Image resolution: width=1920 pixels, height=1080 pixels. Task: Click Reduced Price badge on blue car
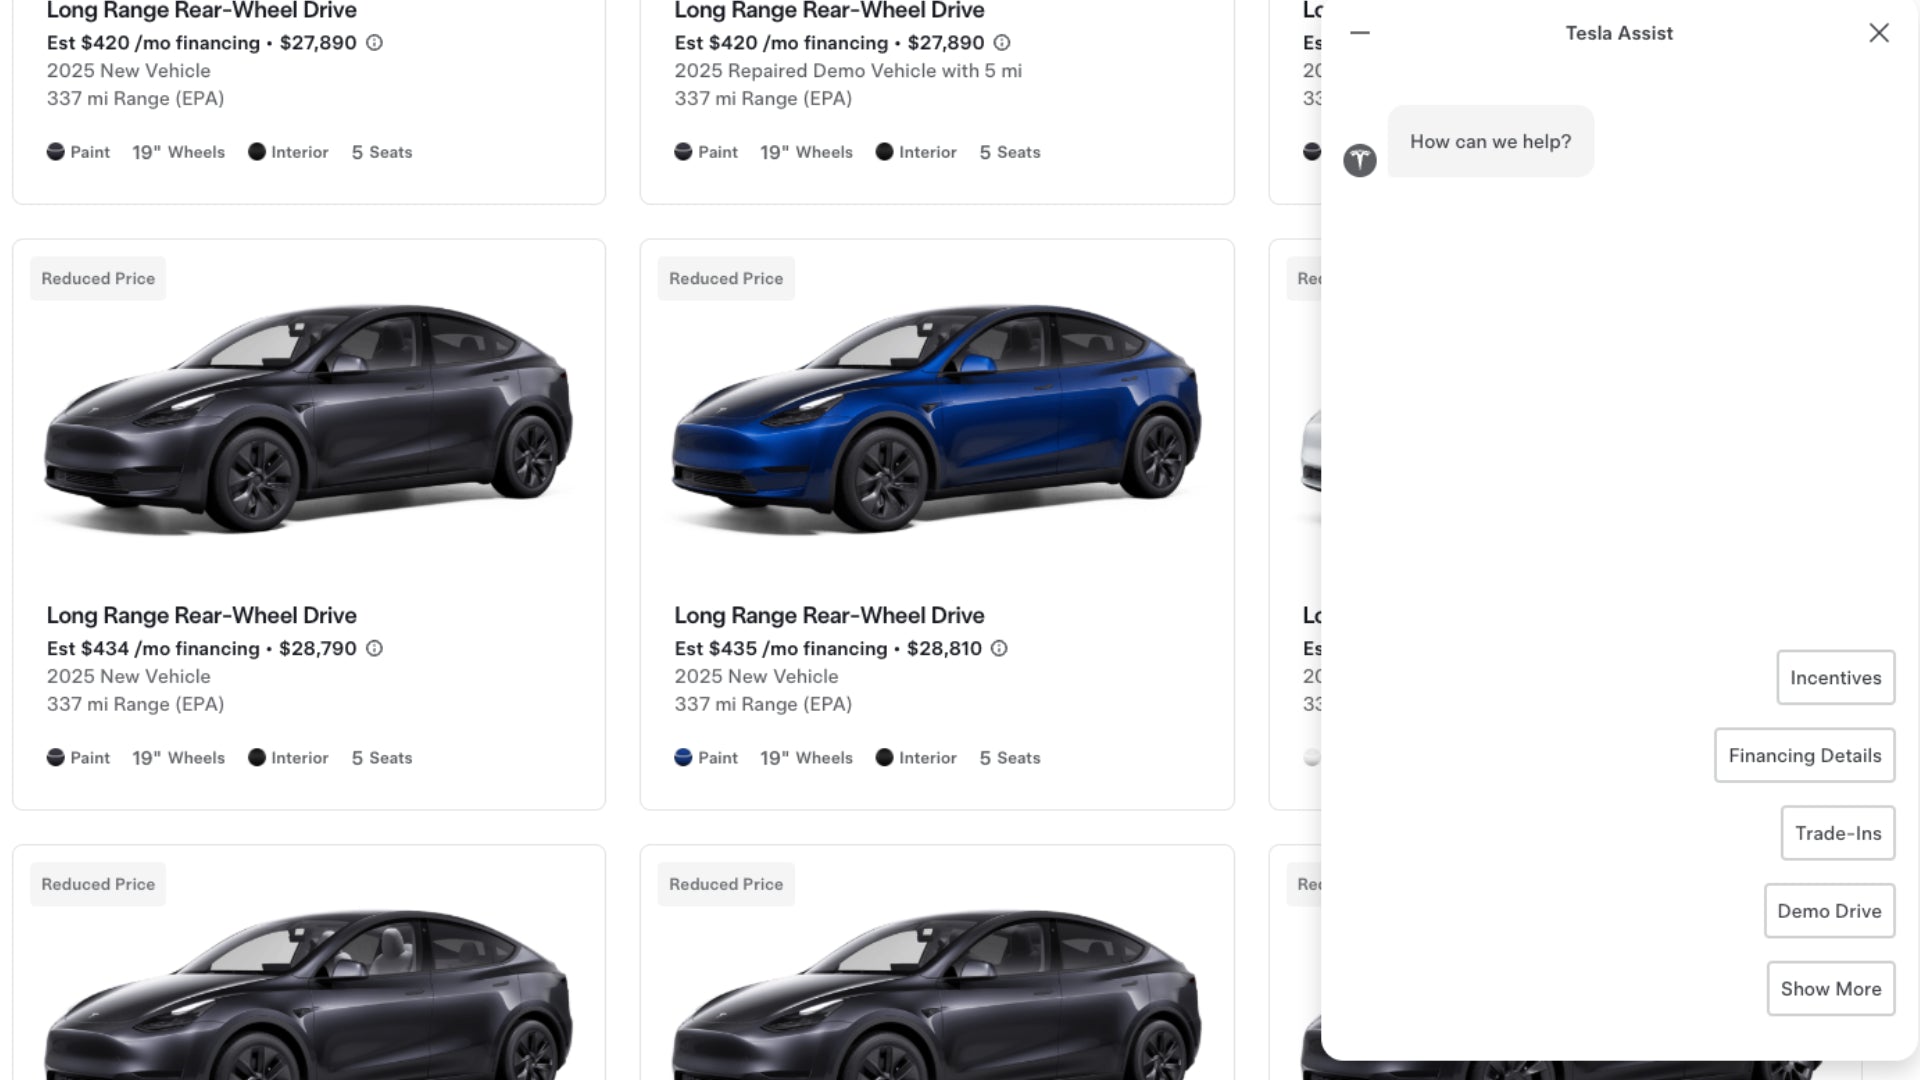click(x=726, y=279)
